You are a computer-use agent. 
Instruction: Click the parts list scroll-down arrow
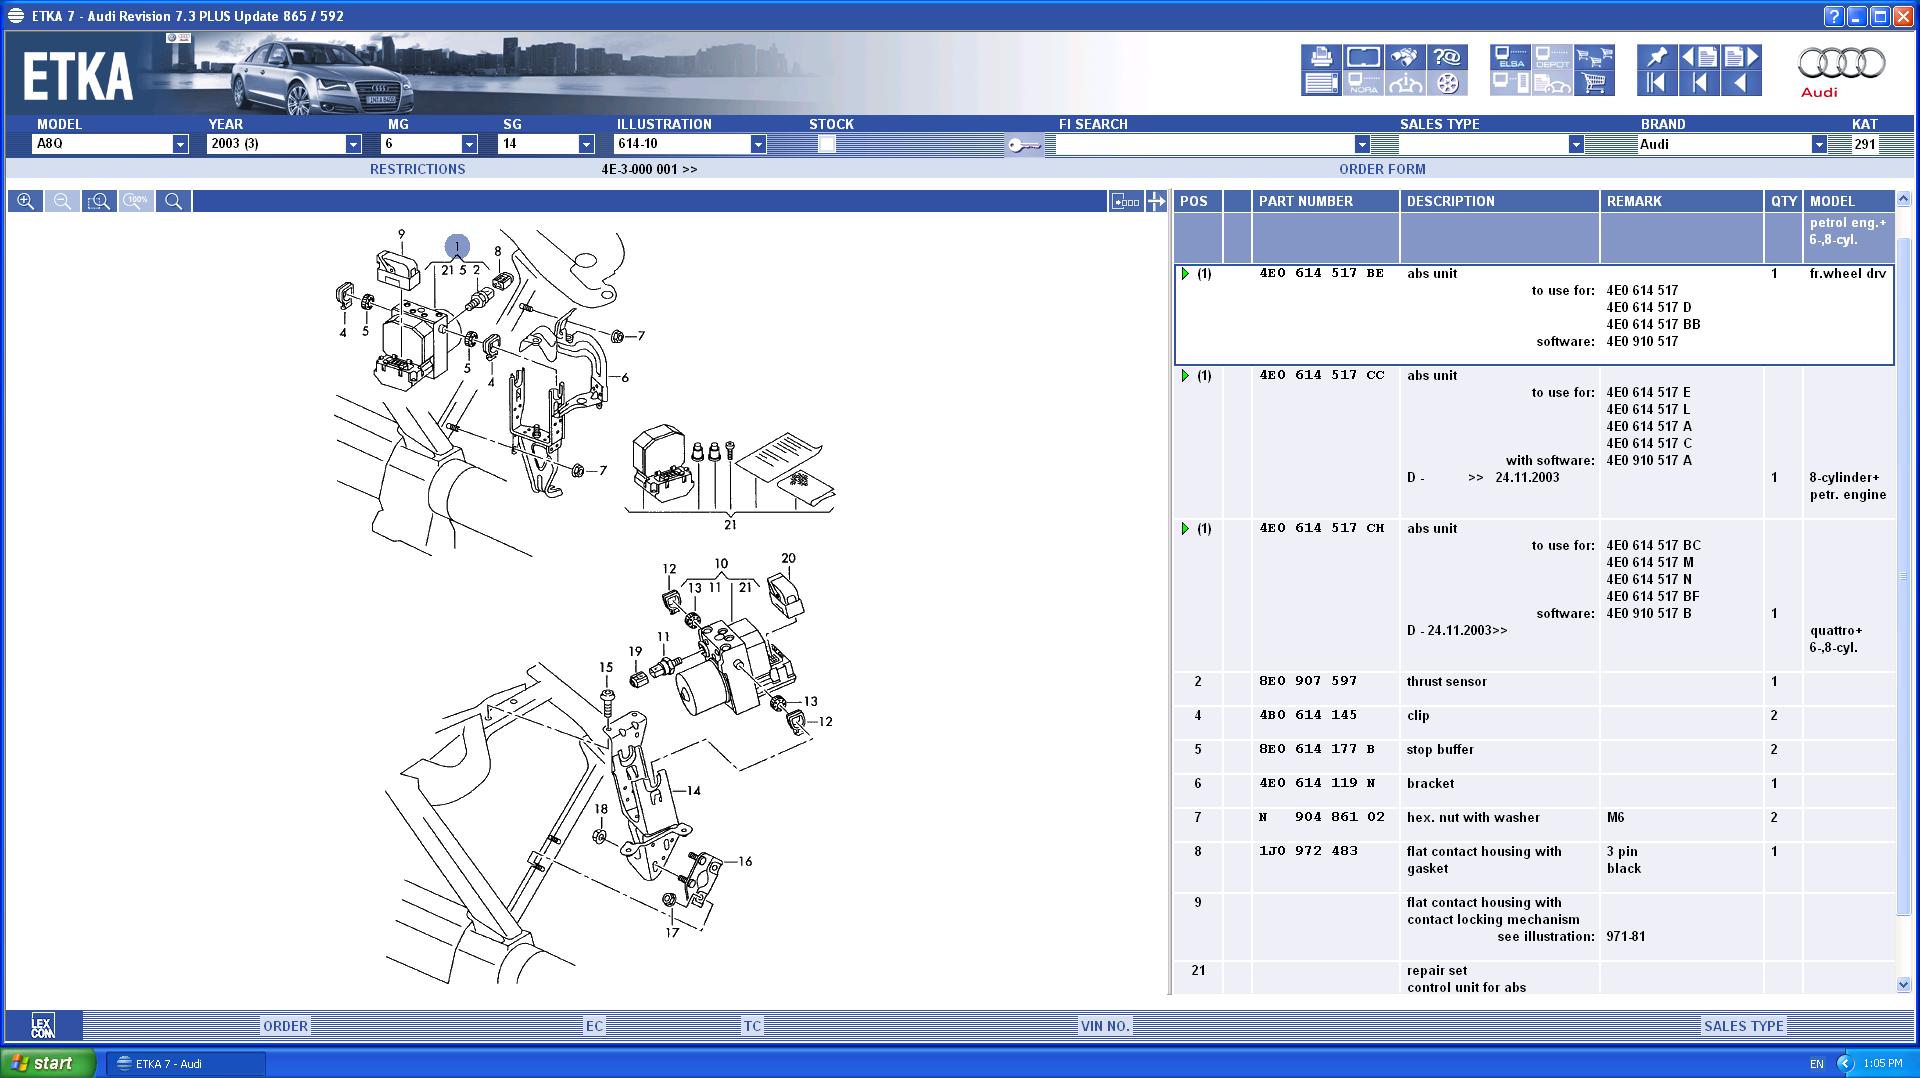tap(1903, 985)
